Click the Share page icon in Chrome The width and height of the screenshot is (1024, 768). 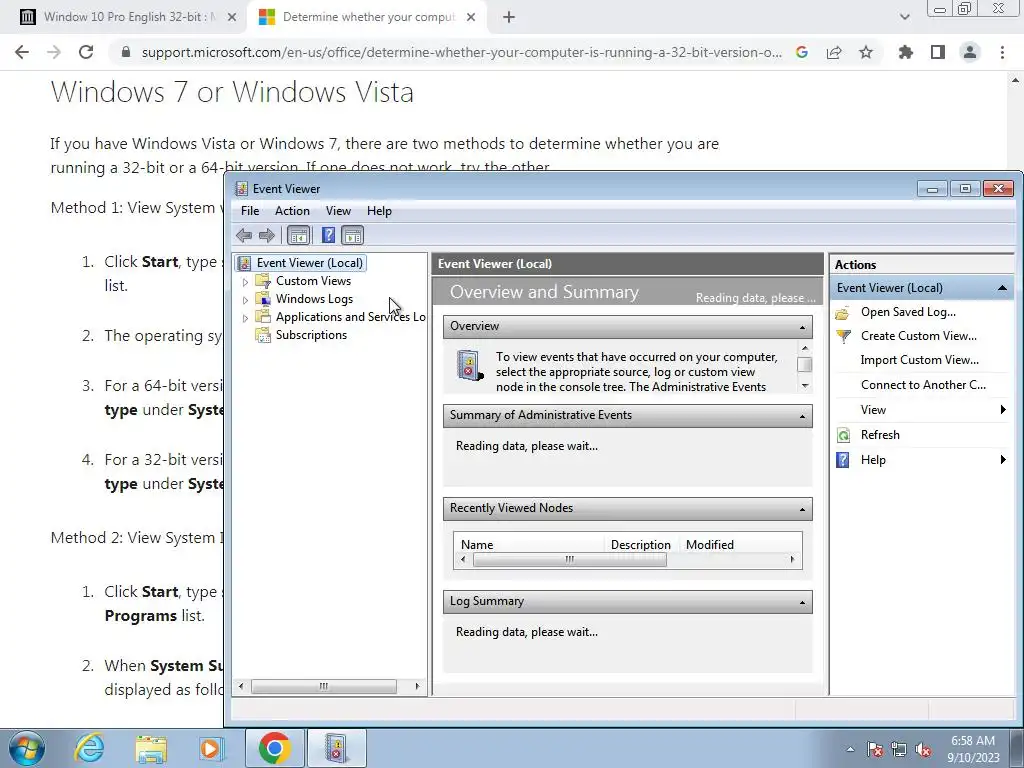coord(834,52)
